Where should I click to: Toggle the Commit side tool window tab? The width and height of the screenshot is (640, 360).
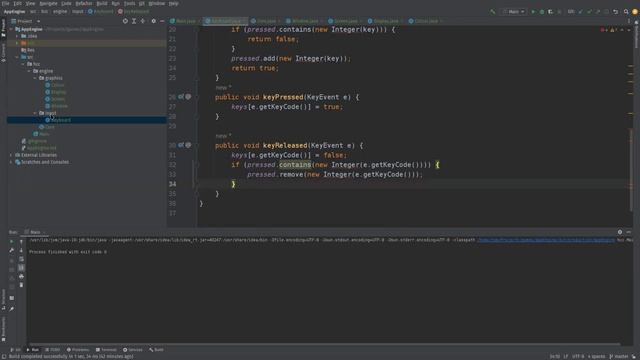(x=3, y=52)
